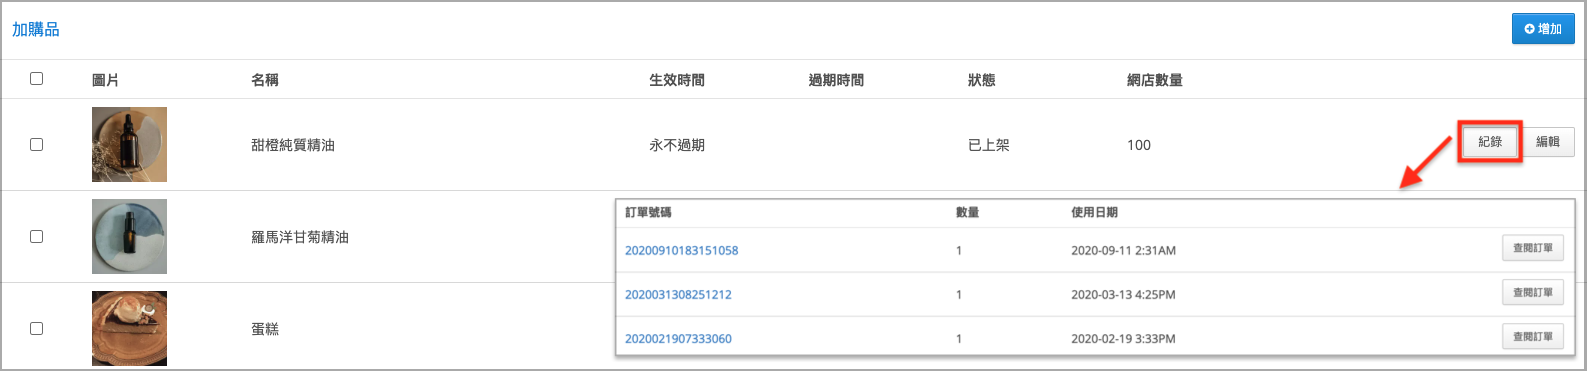Click the 狀態 column header
The image size is (1587, 371).
pos(982,80)
